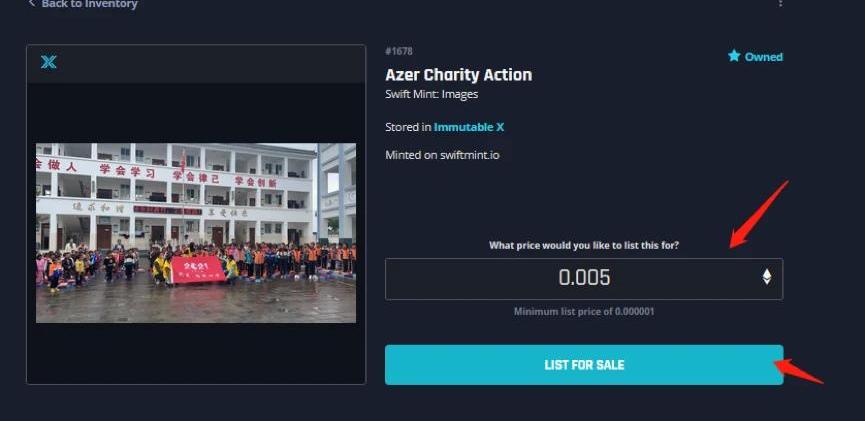Click the red banner in the photo
865x421 pixels.
198,268
